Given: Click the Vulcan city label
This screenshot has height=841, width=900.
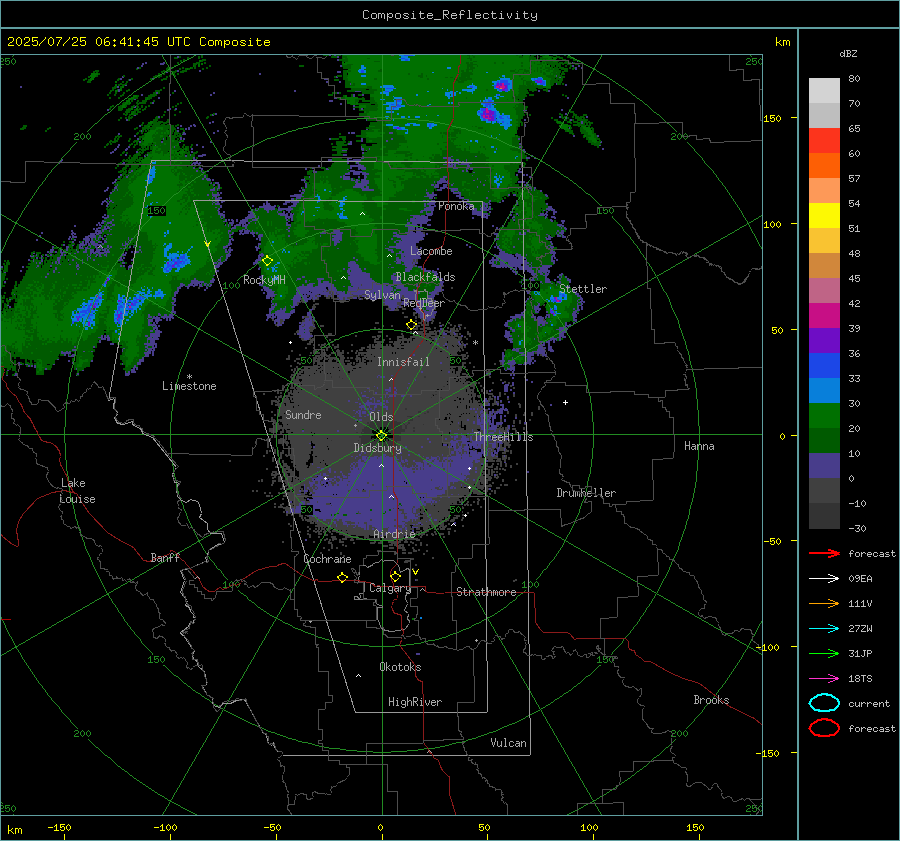Looking at the screenshot, I should tap(508, 743).
